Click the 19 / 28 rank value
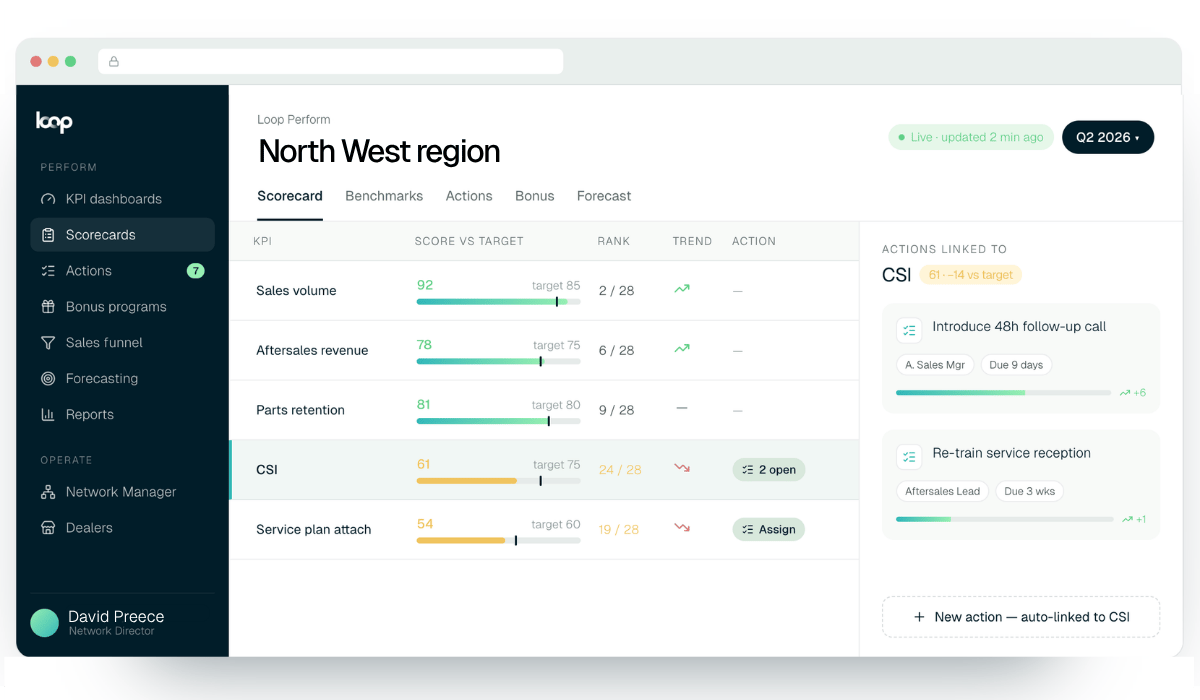Image resolution: width=1200 pixels, height=700 pixels. (x=619, y=530)
